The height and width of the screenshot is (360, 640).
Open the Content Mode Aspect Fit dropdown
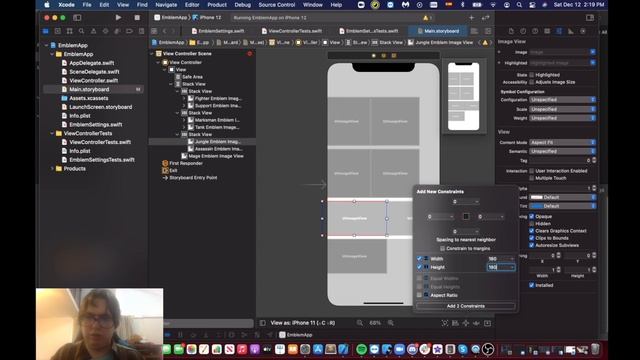[562, 142]
